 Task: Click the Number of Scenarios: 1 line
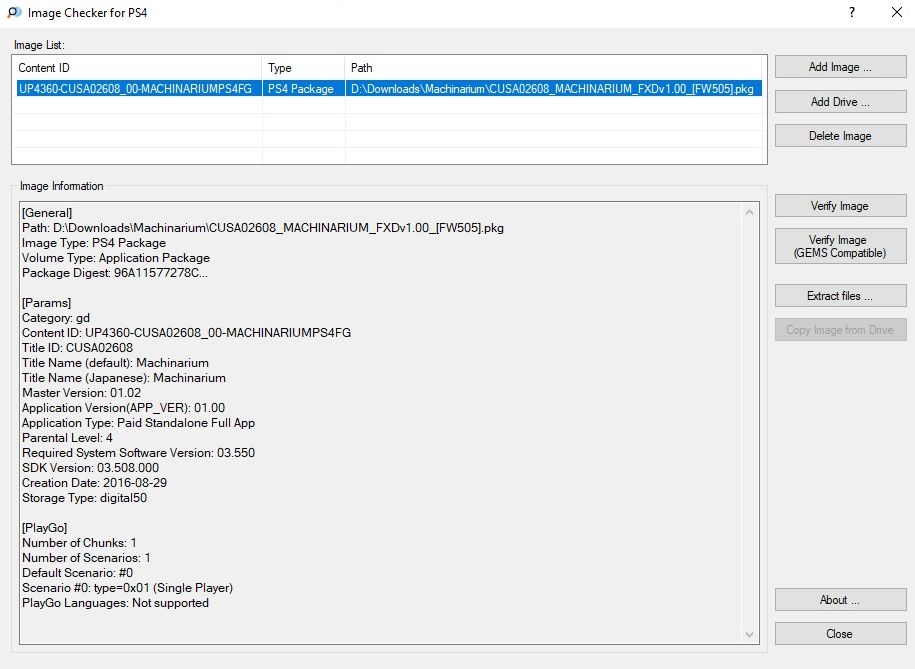point(86,558)
